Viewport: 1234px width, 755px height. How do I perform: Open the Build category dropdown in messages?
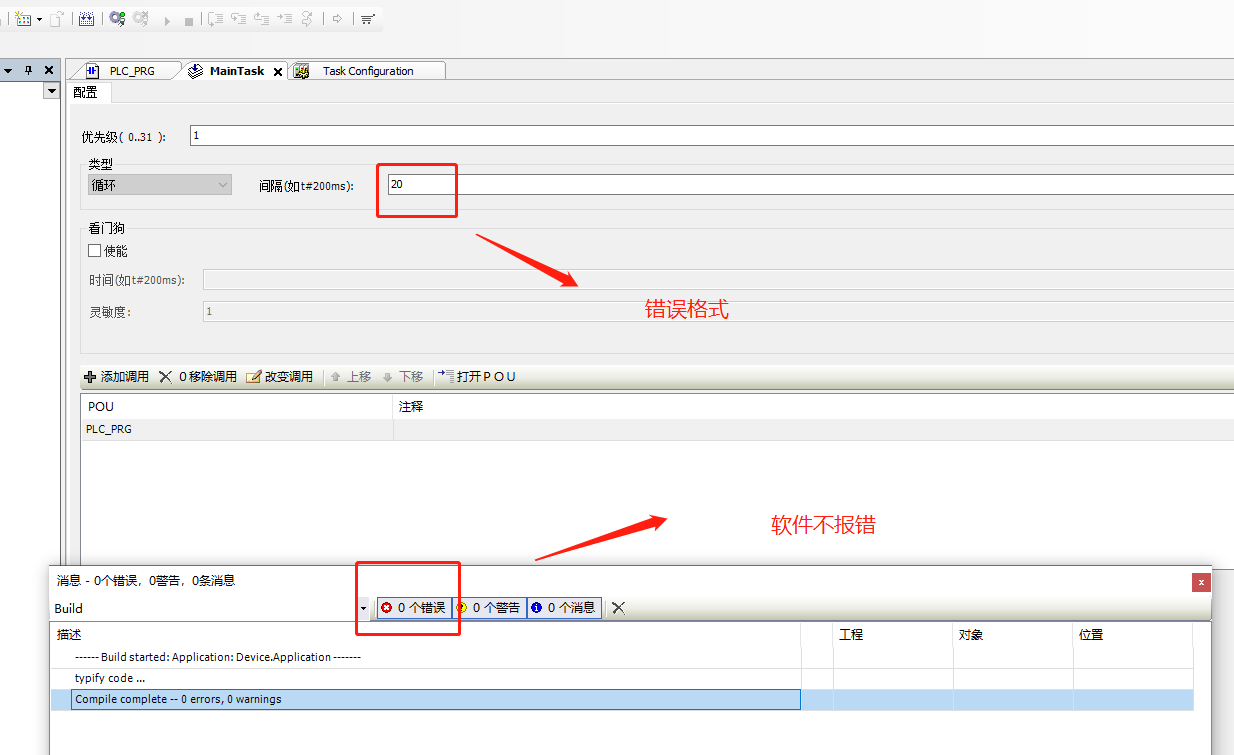pos(363,608)
